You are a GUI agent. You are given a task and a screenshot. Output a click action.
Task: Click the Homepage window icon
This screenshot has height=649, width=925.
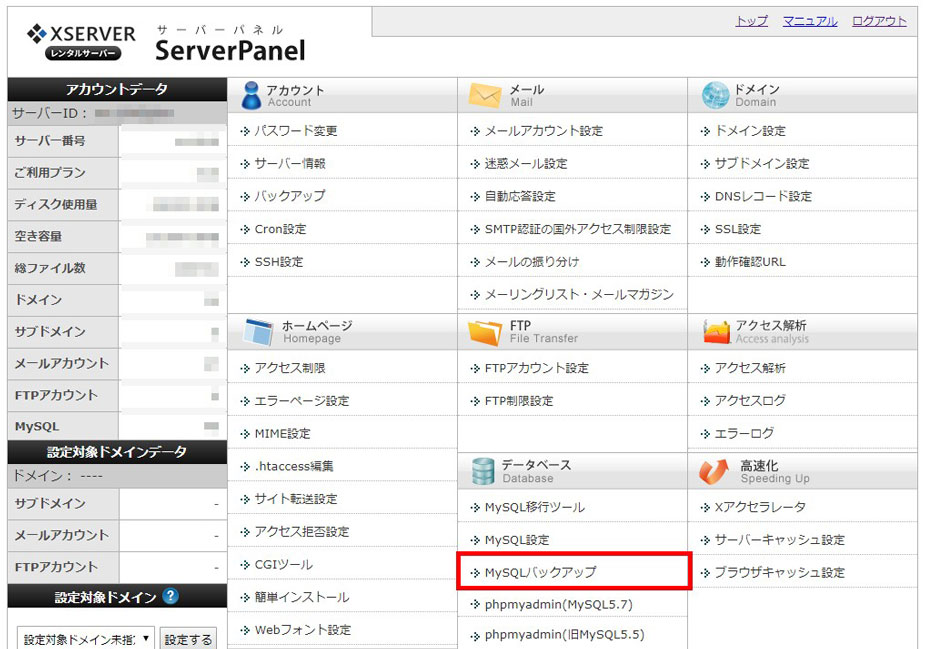pos(258,332)
